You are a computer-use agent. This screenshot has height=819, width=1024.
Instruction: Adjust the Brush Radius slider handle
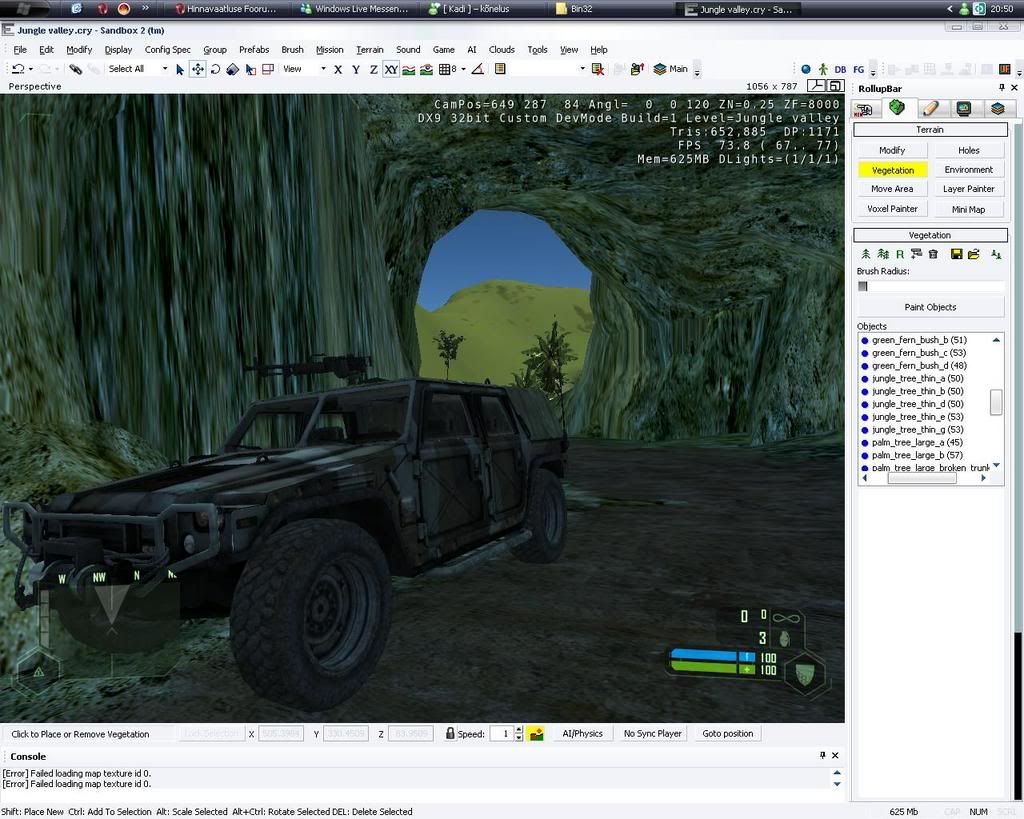[x=863, y=286]
